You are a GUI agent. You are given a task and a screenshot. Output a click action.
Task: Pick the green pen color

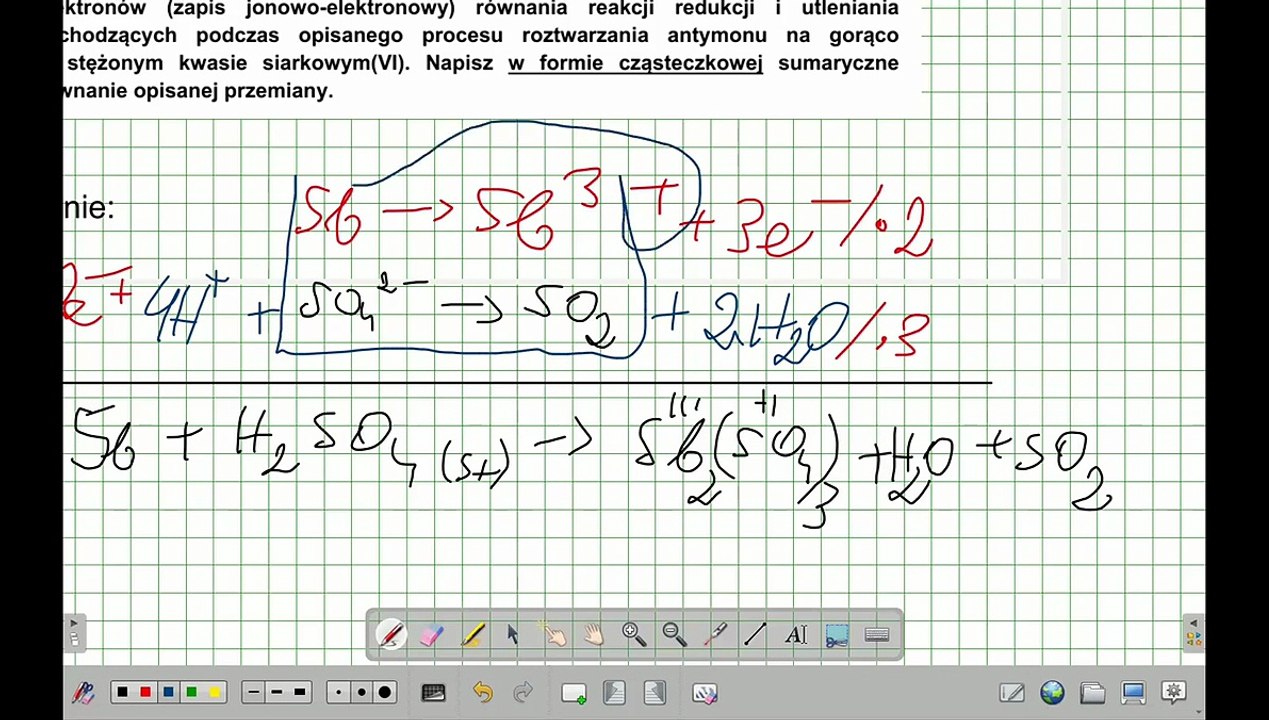(191, 692)
